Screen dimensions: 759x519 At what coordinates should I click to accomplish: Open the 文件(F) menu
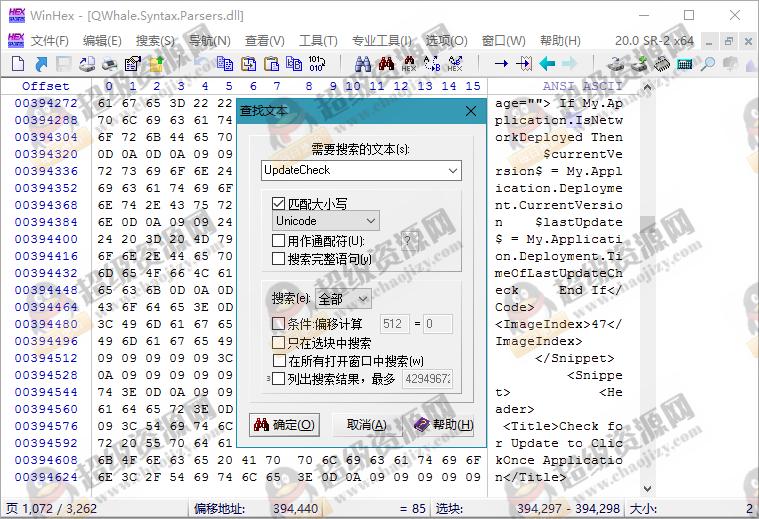pyautogui.click(x=49, y=41)
